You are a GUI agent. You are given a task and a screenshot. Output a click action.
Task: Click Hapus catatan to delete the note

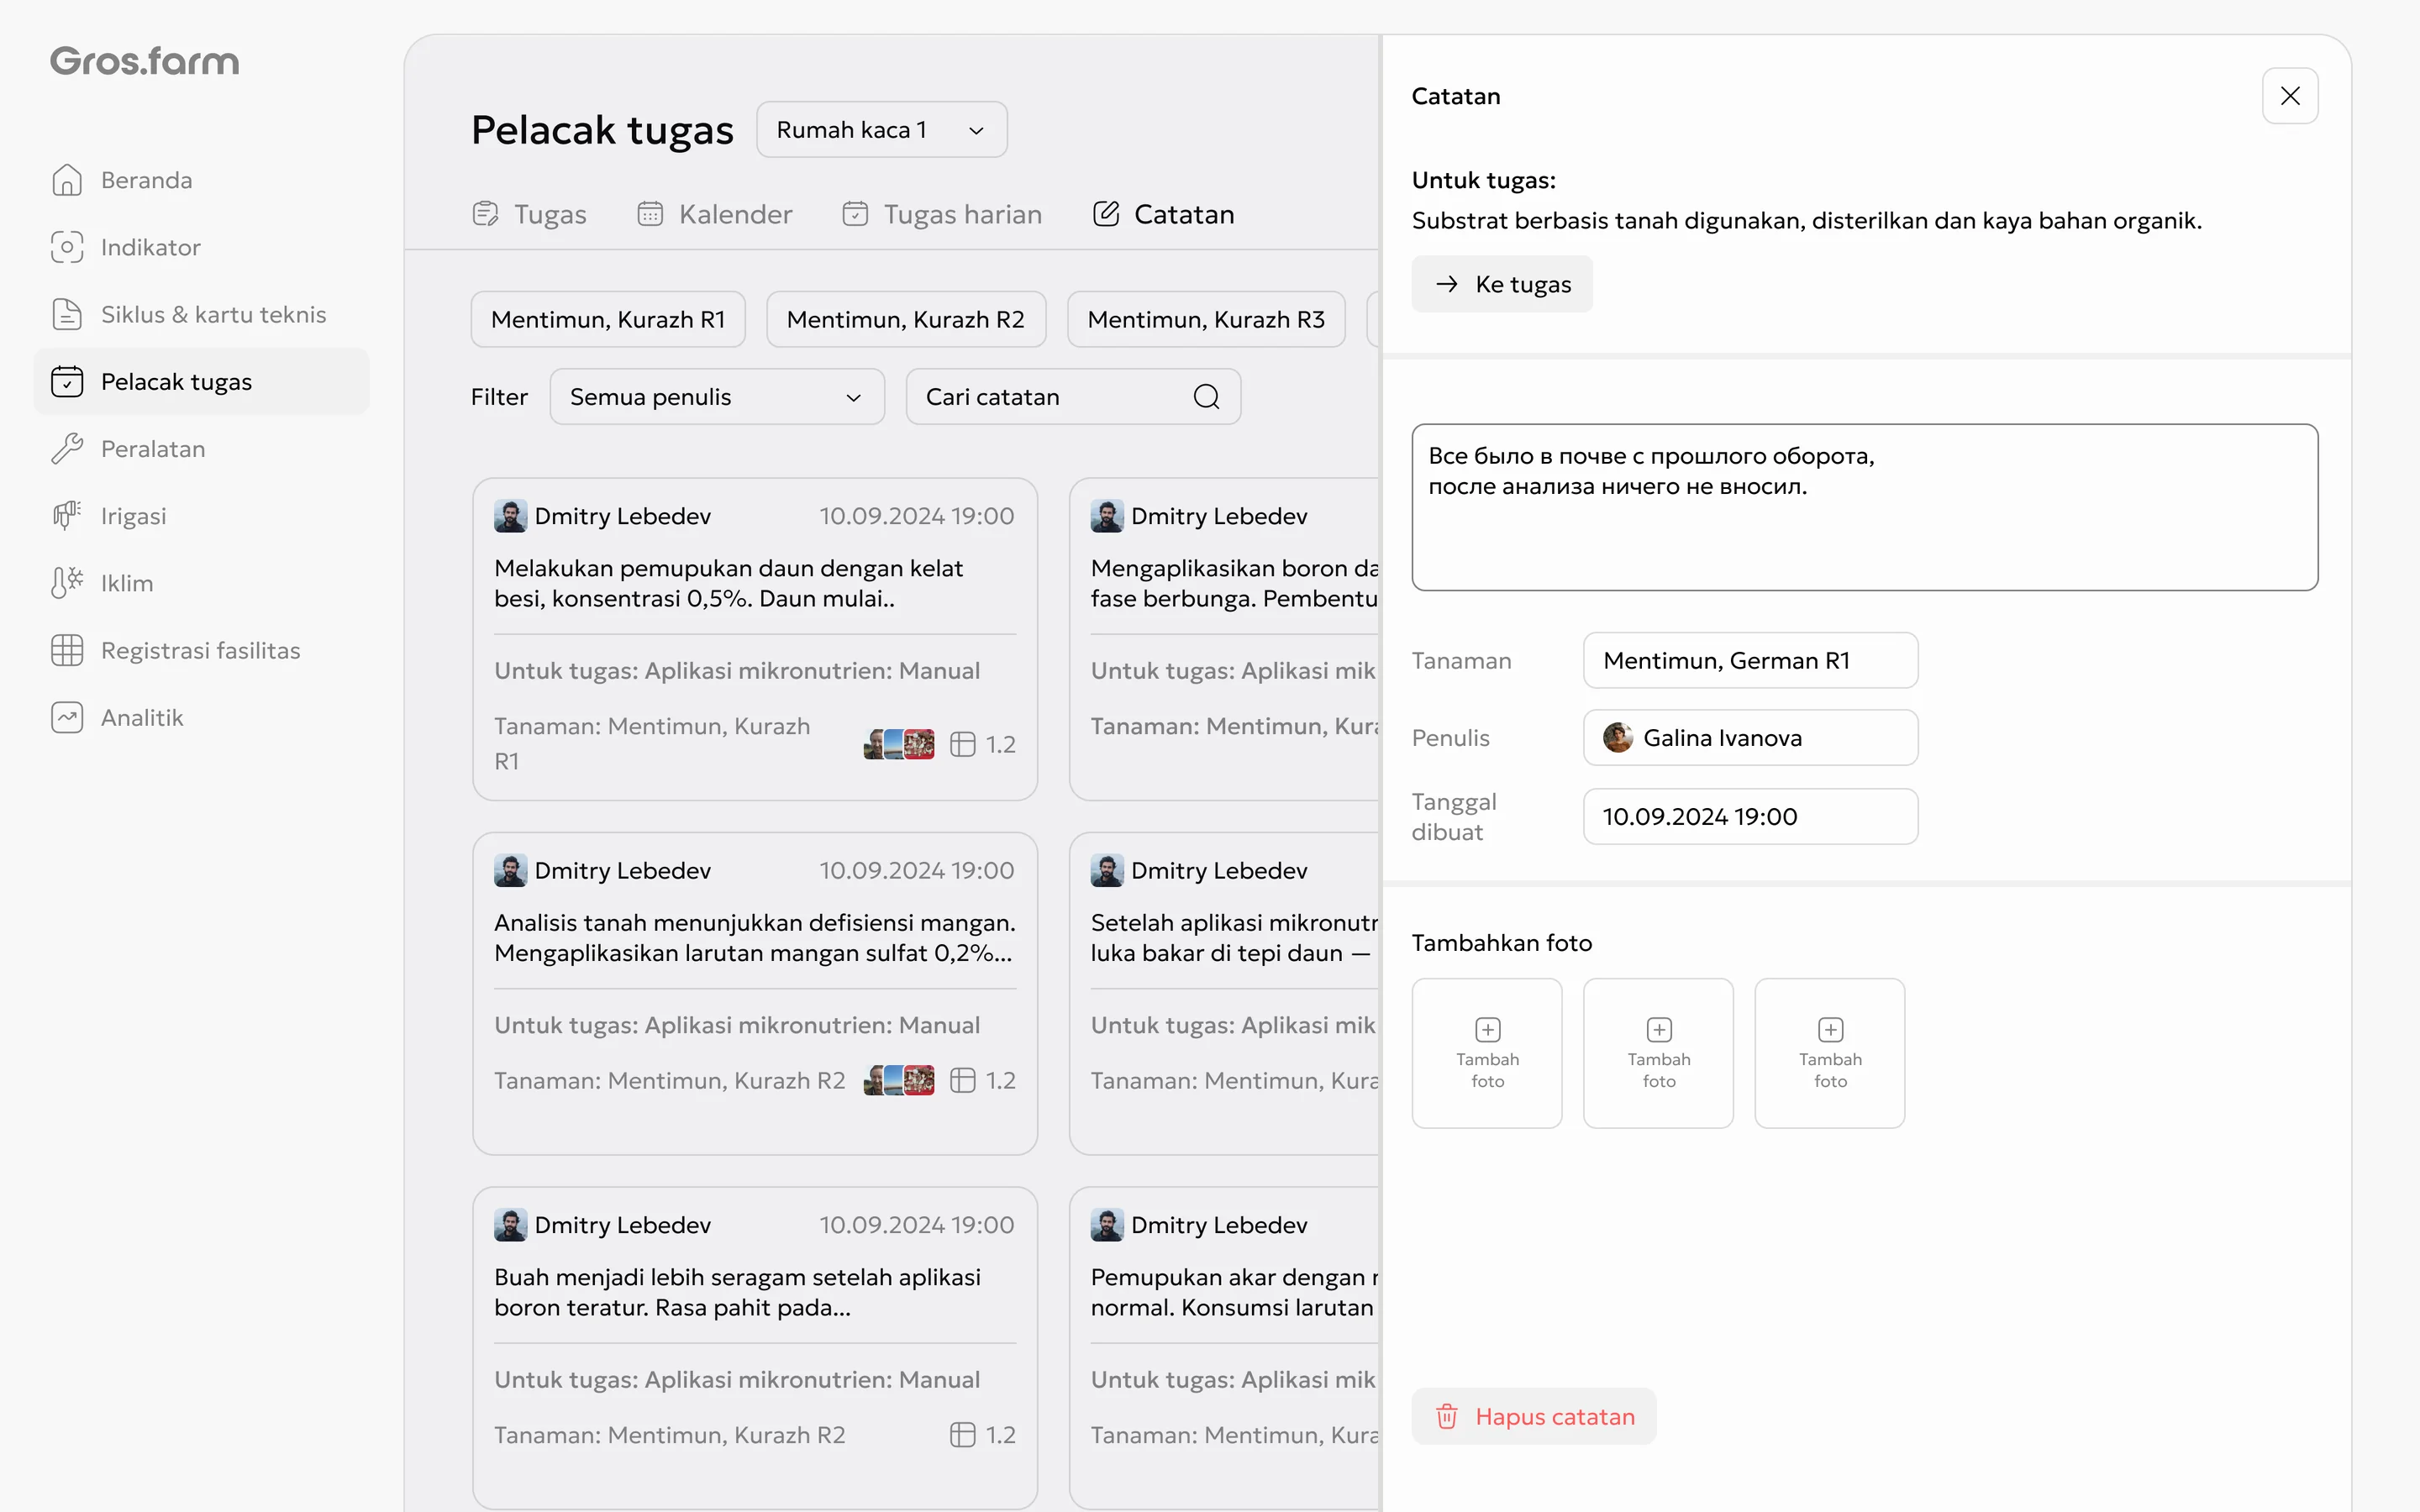(1533, 1416)
